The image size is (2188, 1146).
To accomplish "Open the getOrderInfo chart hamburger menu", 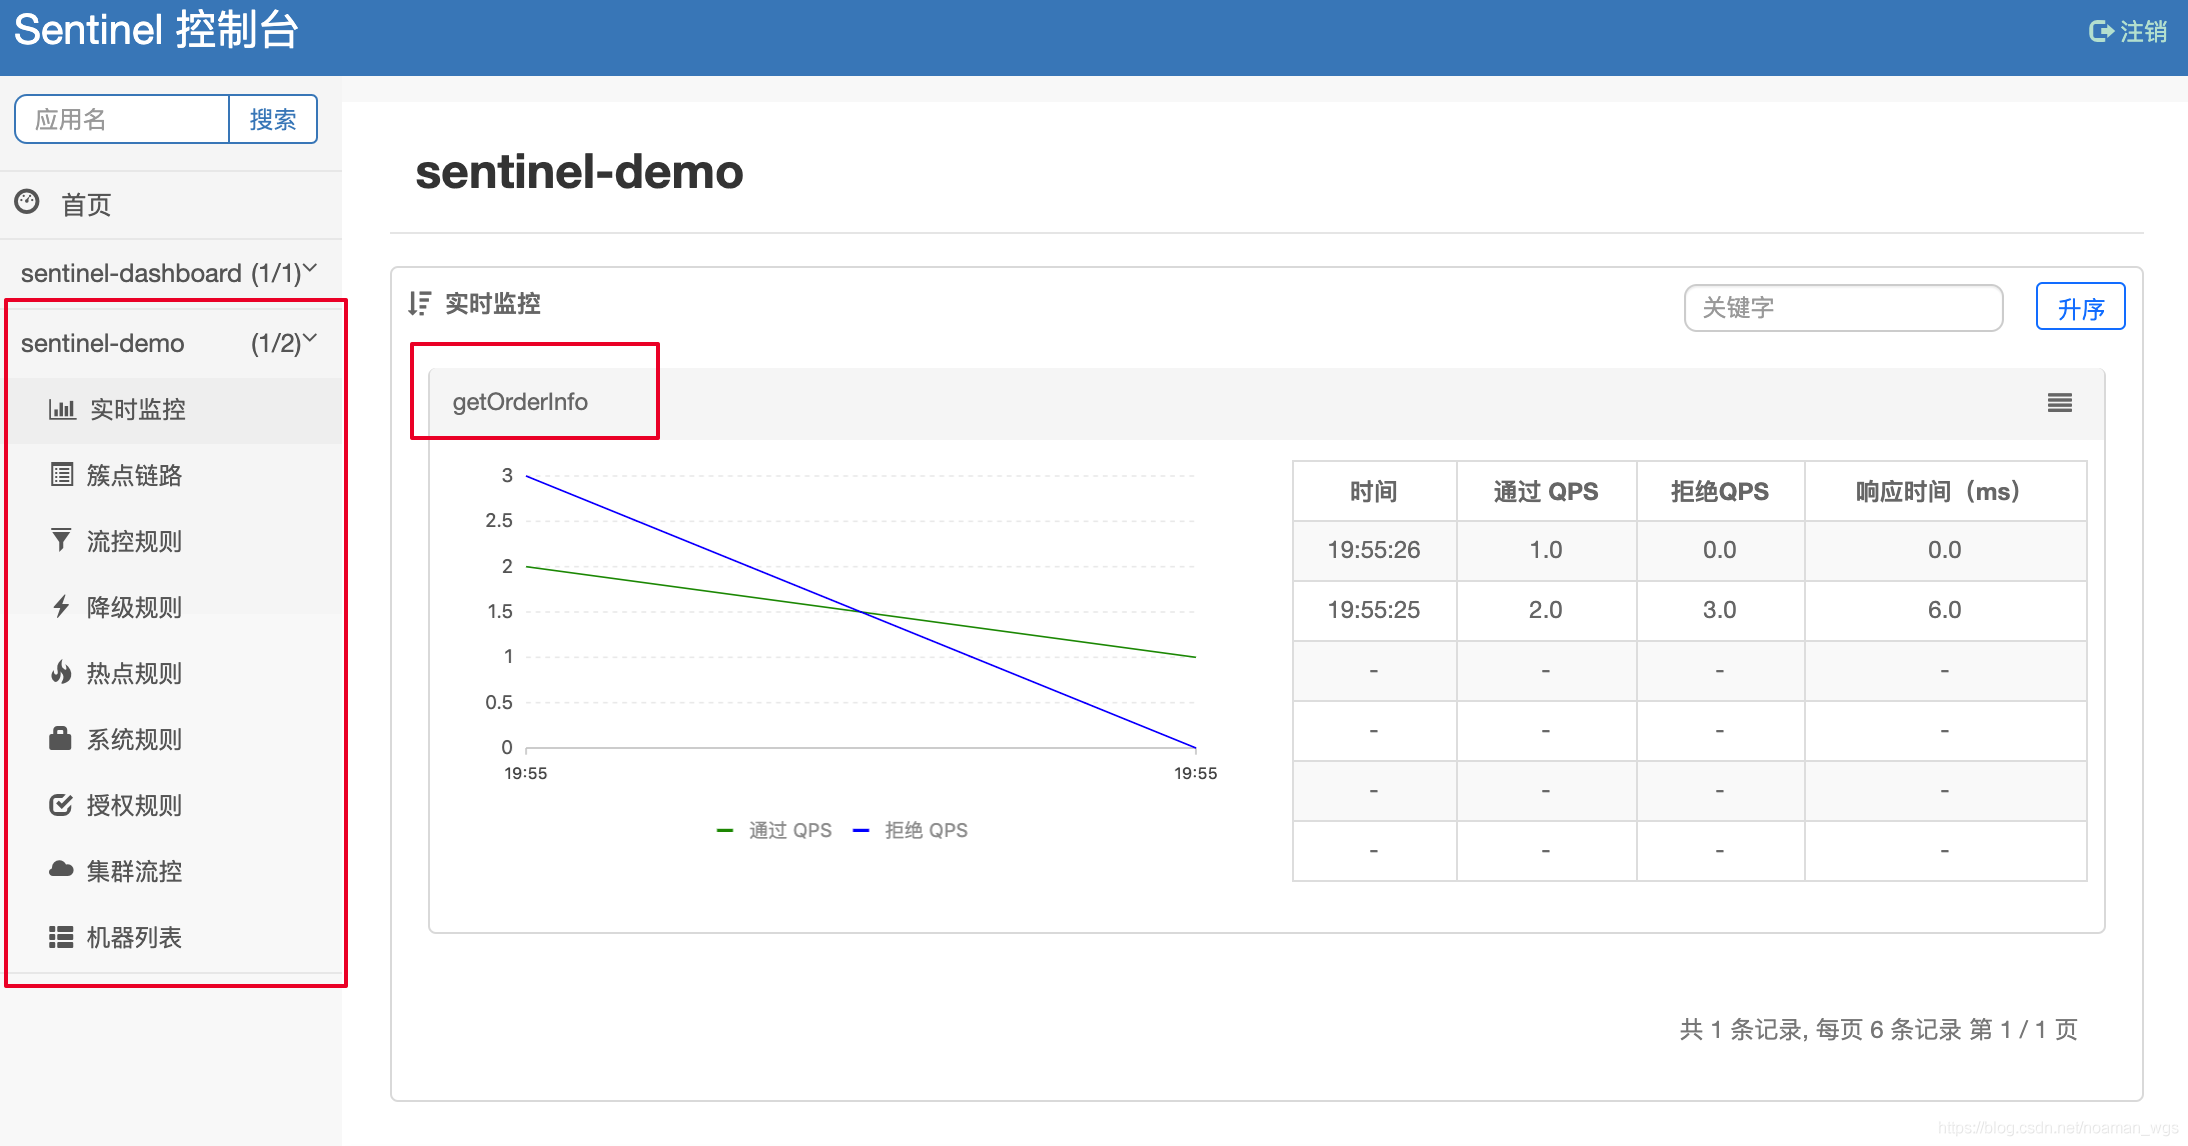I will point(2059,403).
